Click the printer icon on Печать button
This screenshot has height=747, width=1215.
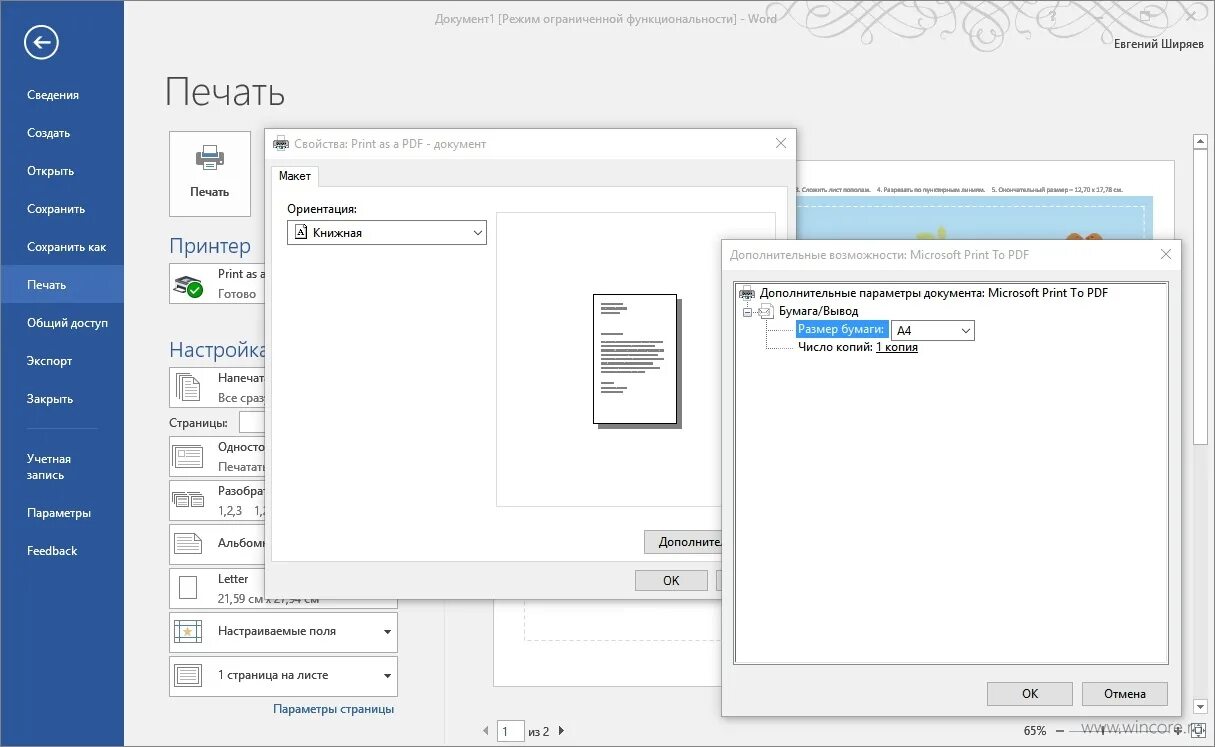click(x=210, y=159)
